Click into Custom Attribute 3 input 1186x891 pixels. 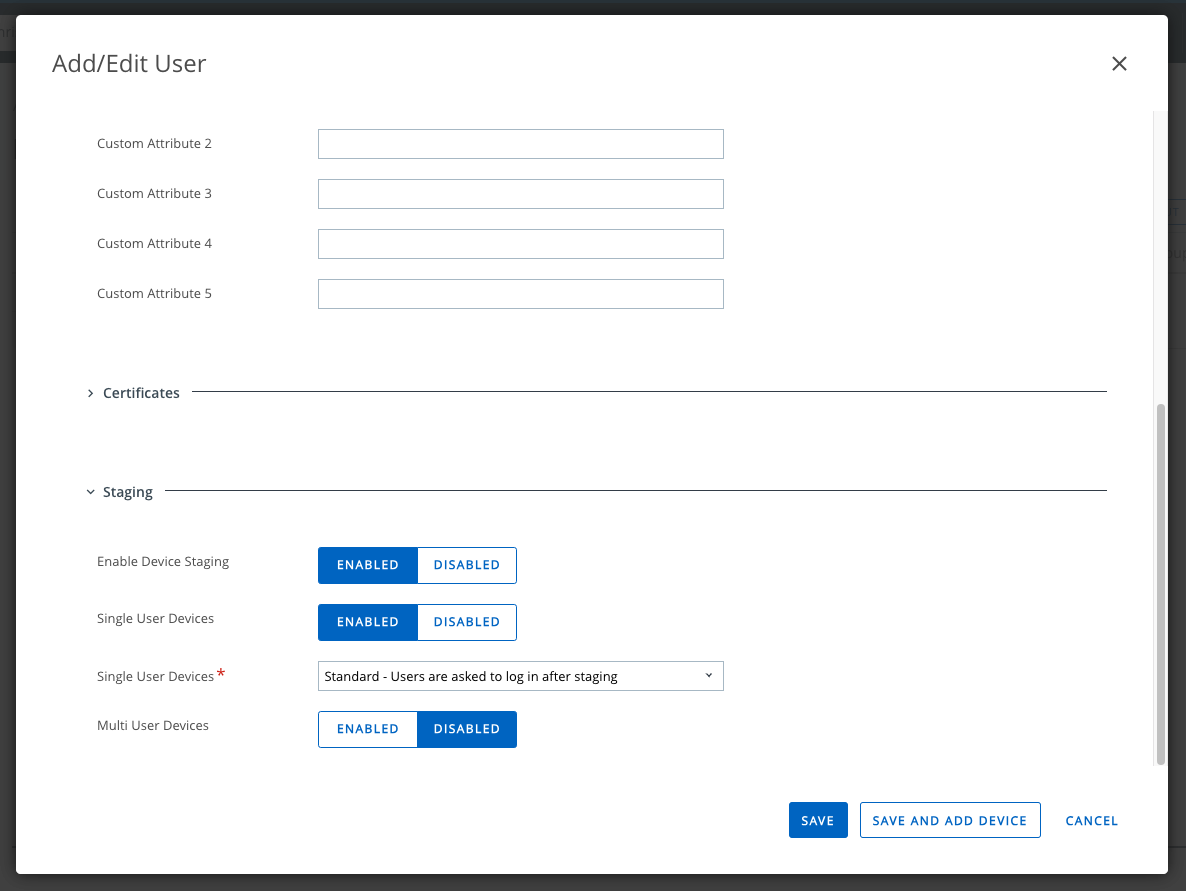tap(520, 194)
